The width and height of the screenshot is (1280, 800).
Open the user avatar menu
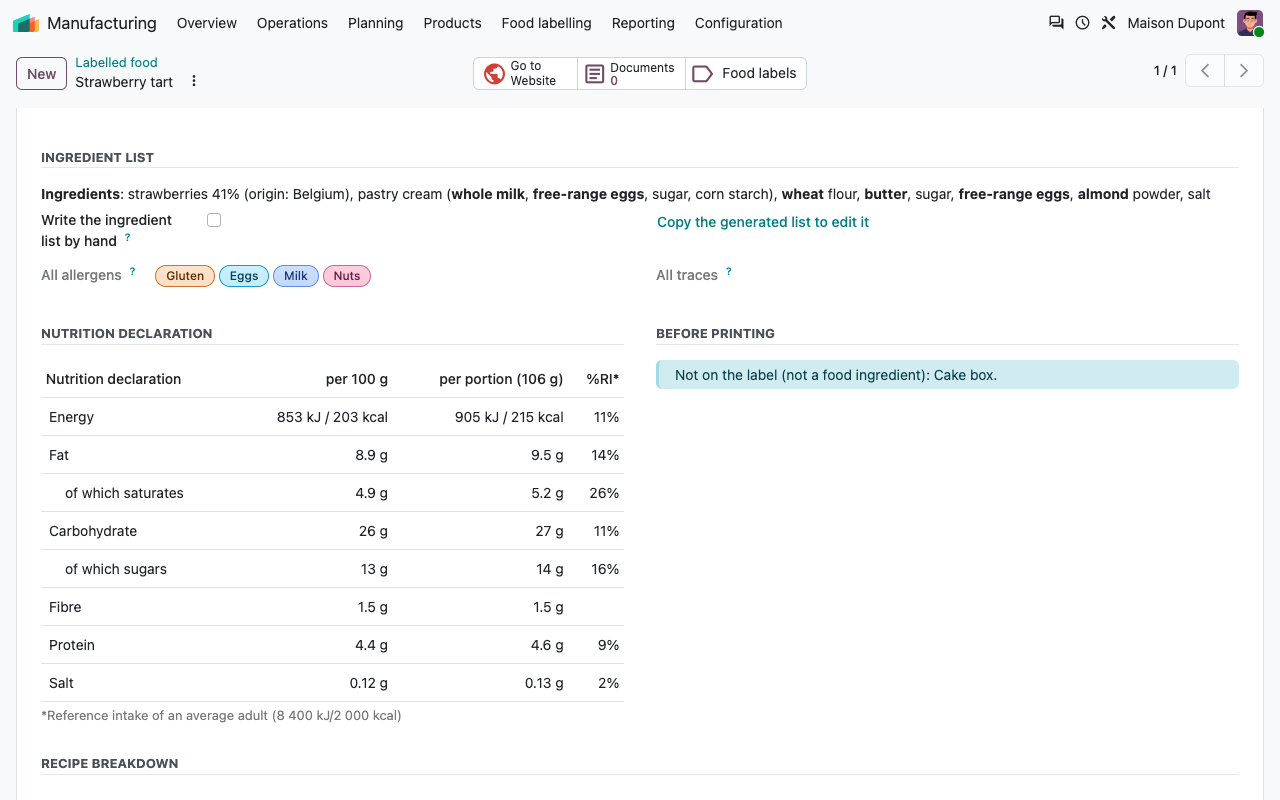point(1250,23)
